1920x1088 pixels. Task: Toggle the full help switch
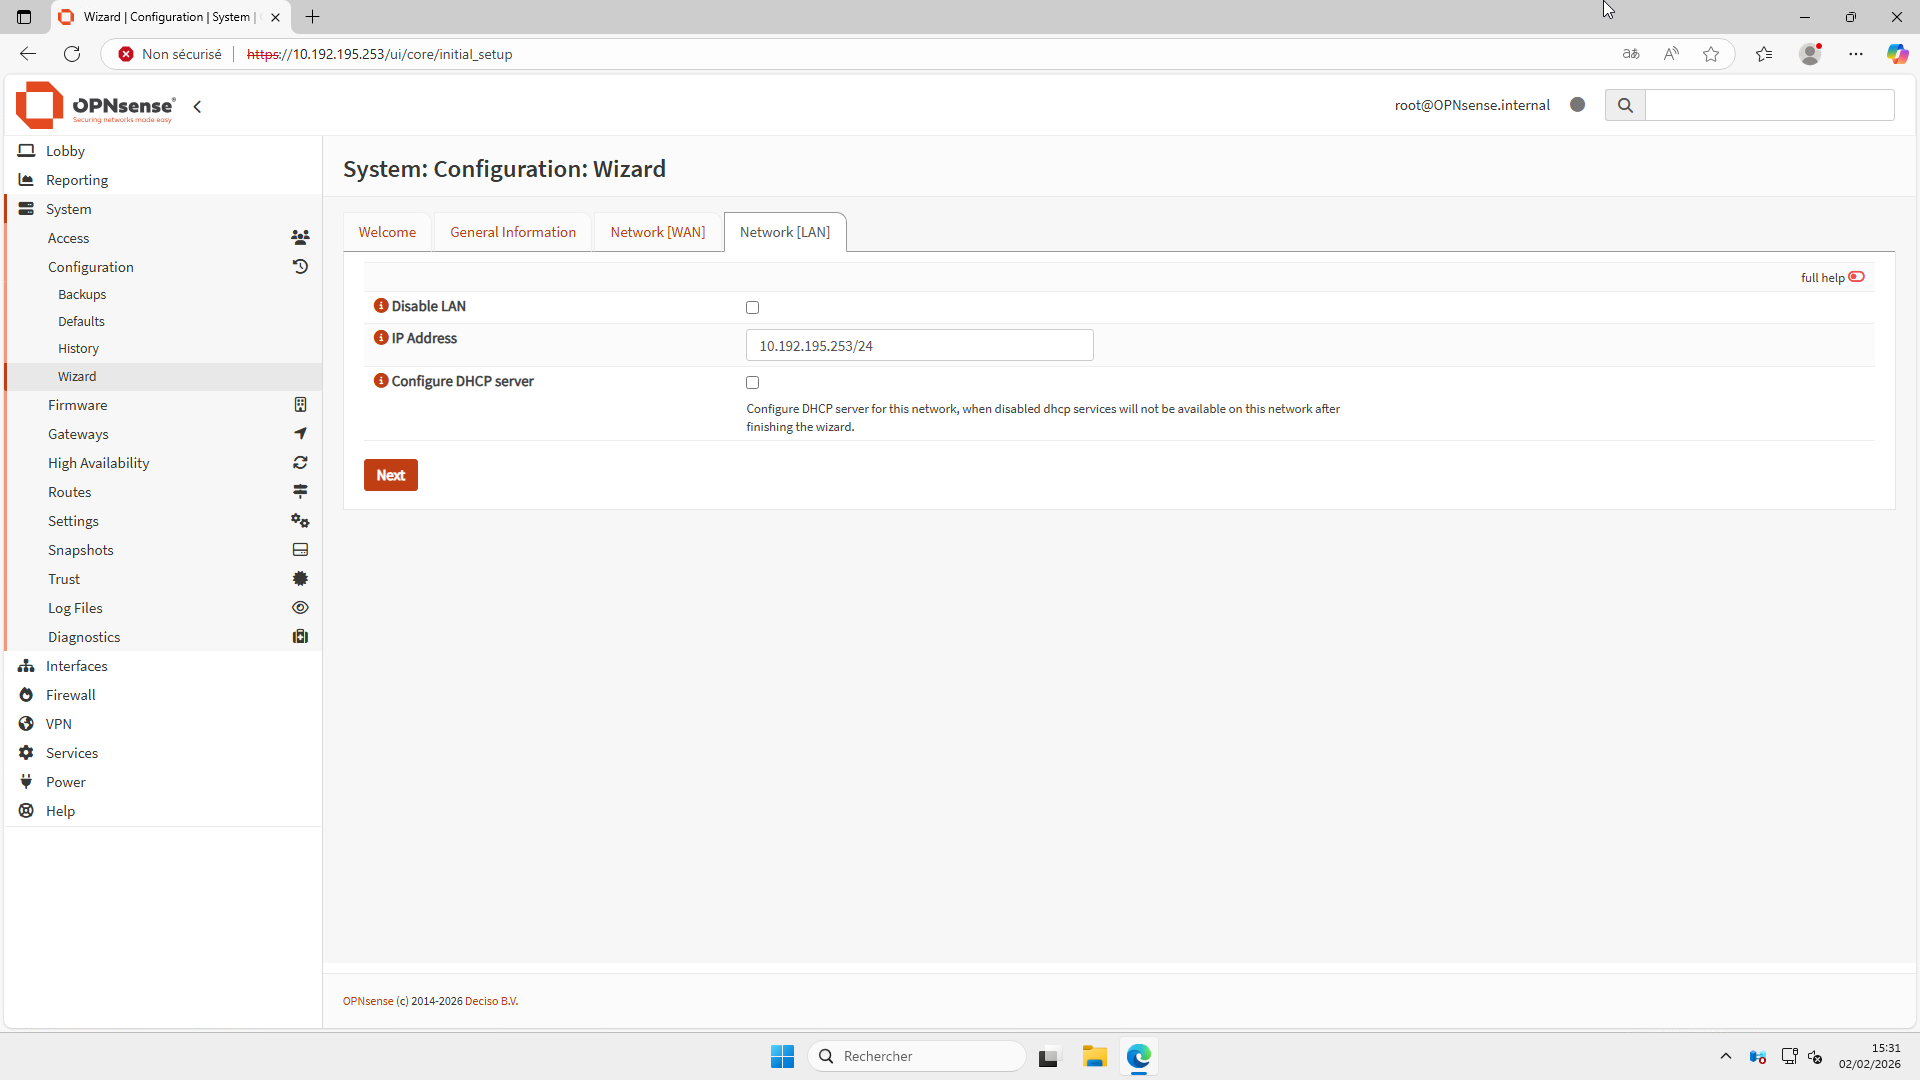click(1856, 277)
